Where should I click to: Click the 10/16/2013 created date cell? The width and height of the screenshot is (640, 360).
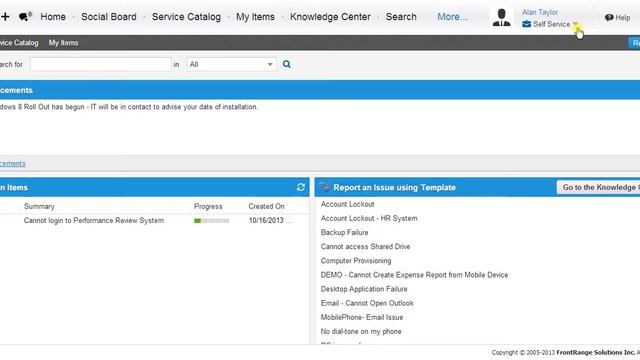(270, 220)
